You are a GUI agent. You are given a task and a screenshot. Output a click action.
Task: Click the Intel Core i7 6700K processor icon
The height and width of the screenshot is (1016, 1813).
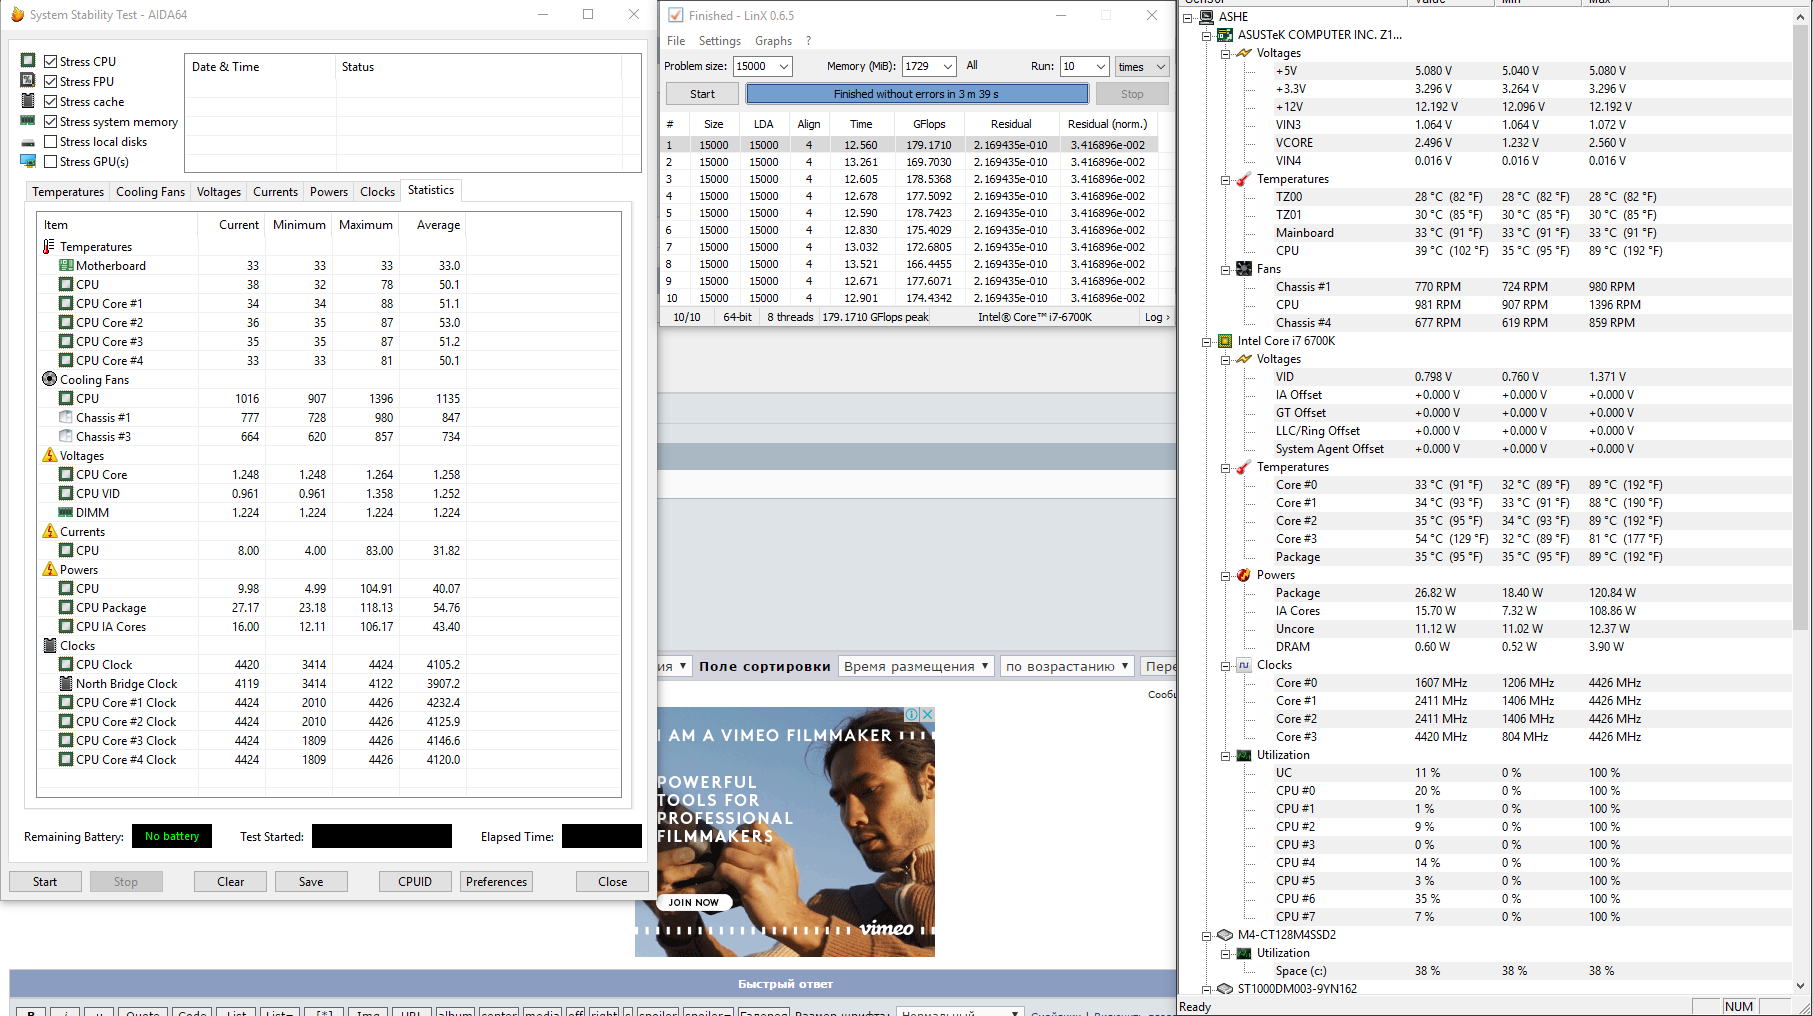[x=1225, y=341]
